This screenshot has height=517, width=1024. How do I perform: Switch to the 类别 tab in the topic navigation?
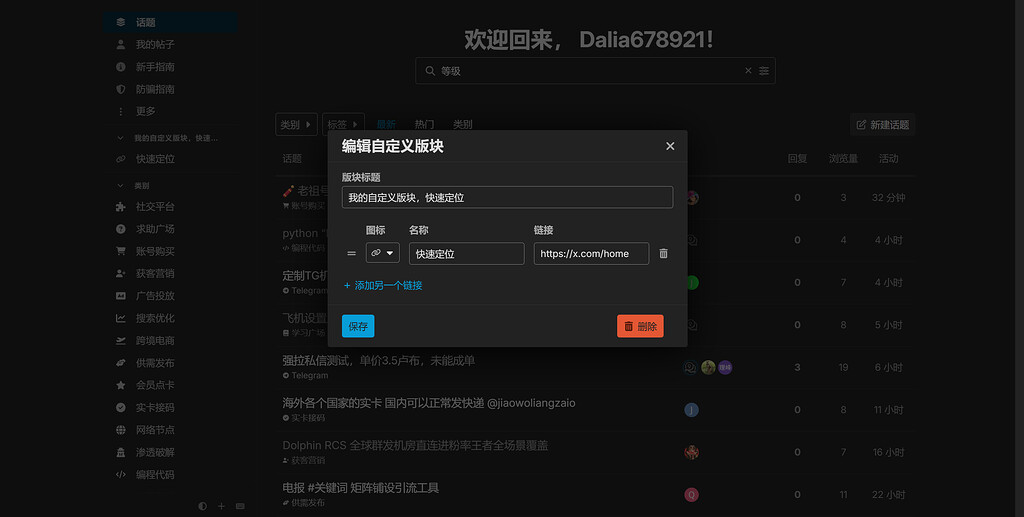tap(462, 124)
